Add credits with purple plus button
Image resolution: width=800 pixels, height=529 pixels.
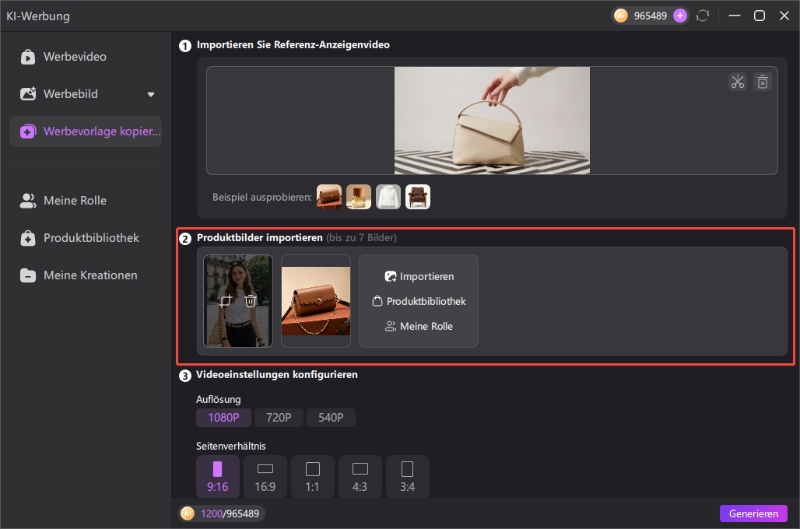(x=680, y=16)
